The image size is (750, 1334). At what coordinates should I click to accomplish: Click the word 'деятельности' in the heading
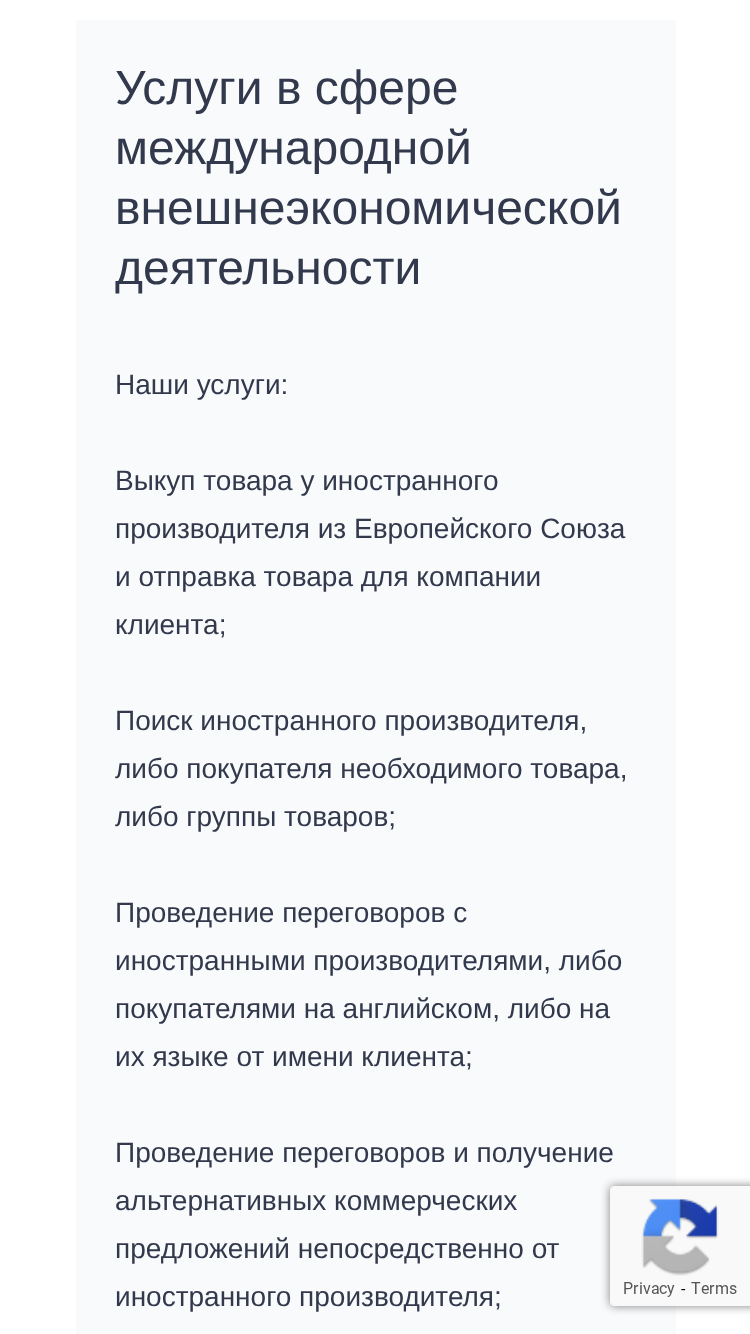268,268
